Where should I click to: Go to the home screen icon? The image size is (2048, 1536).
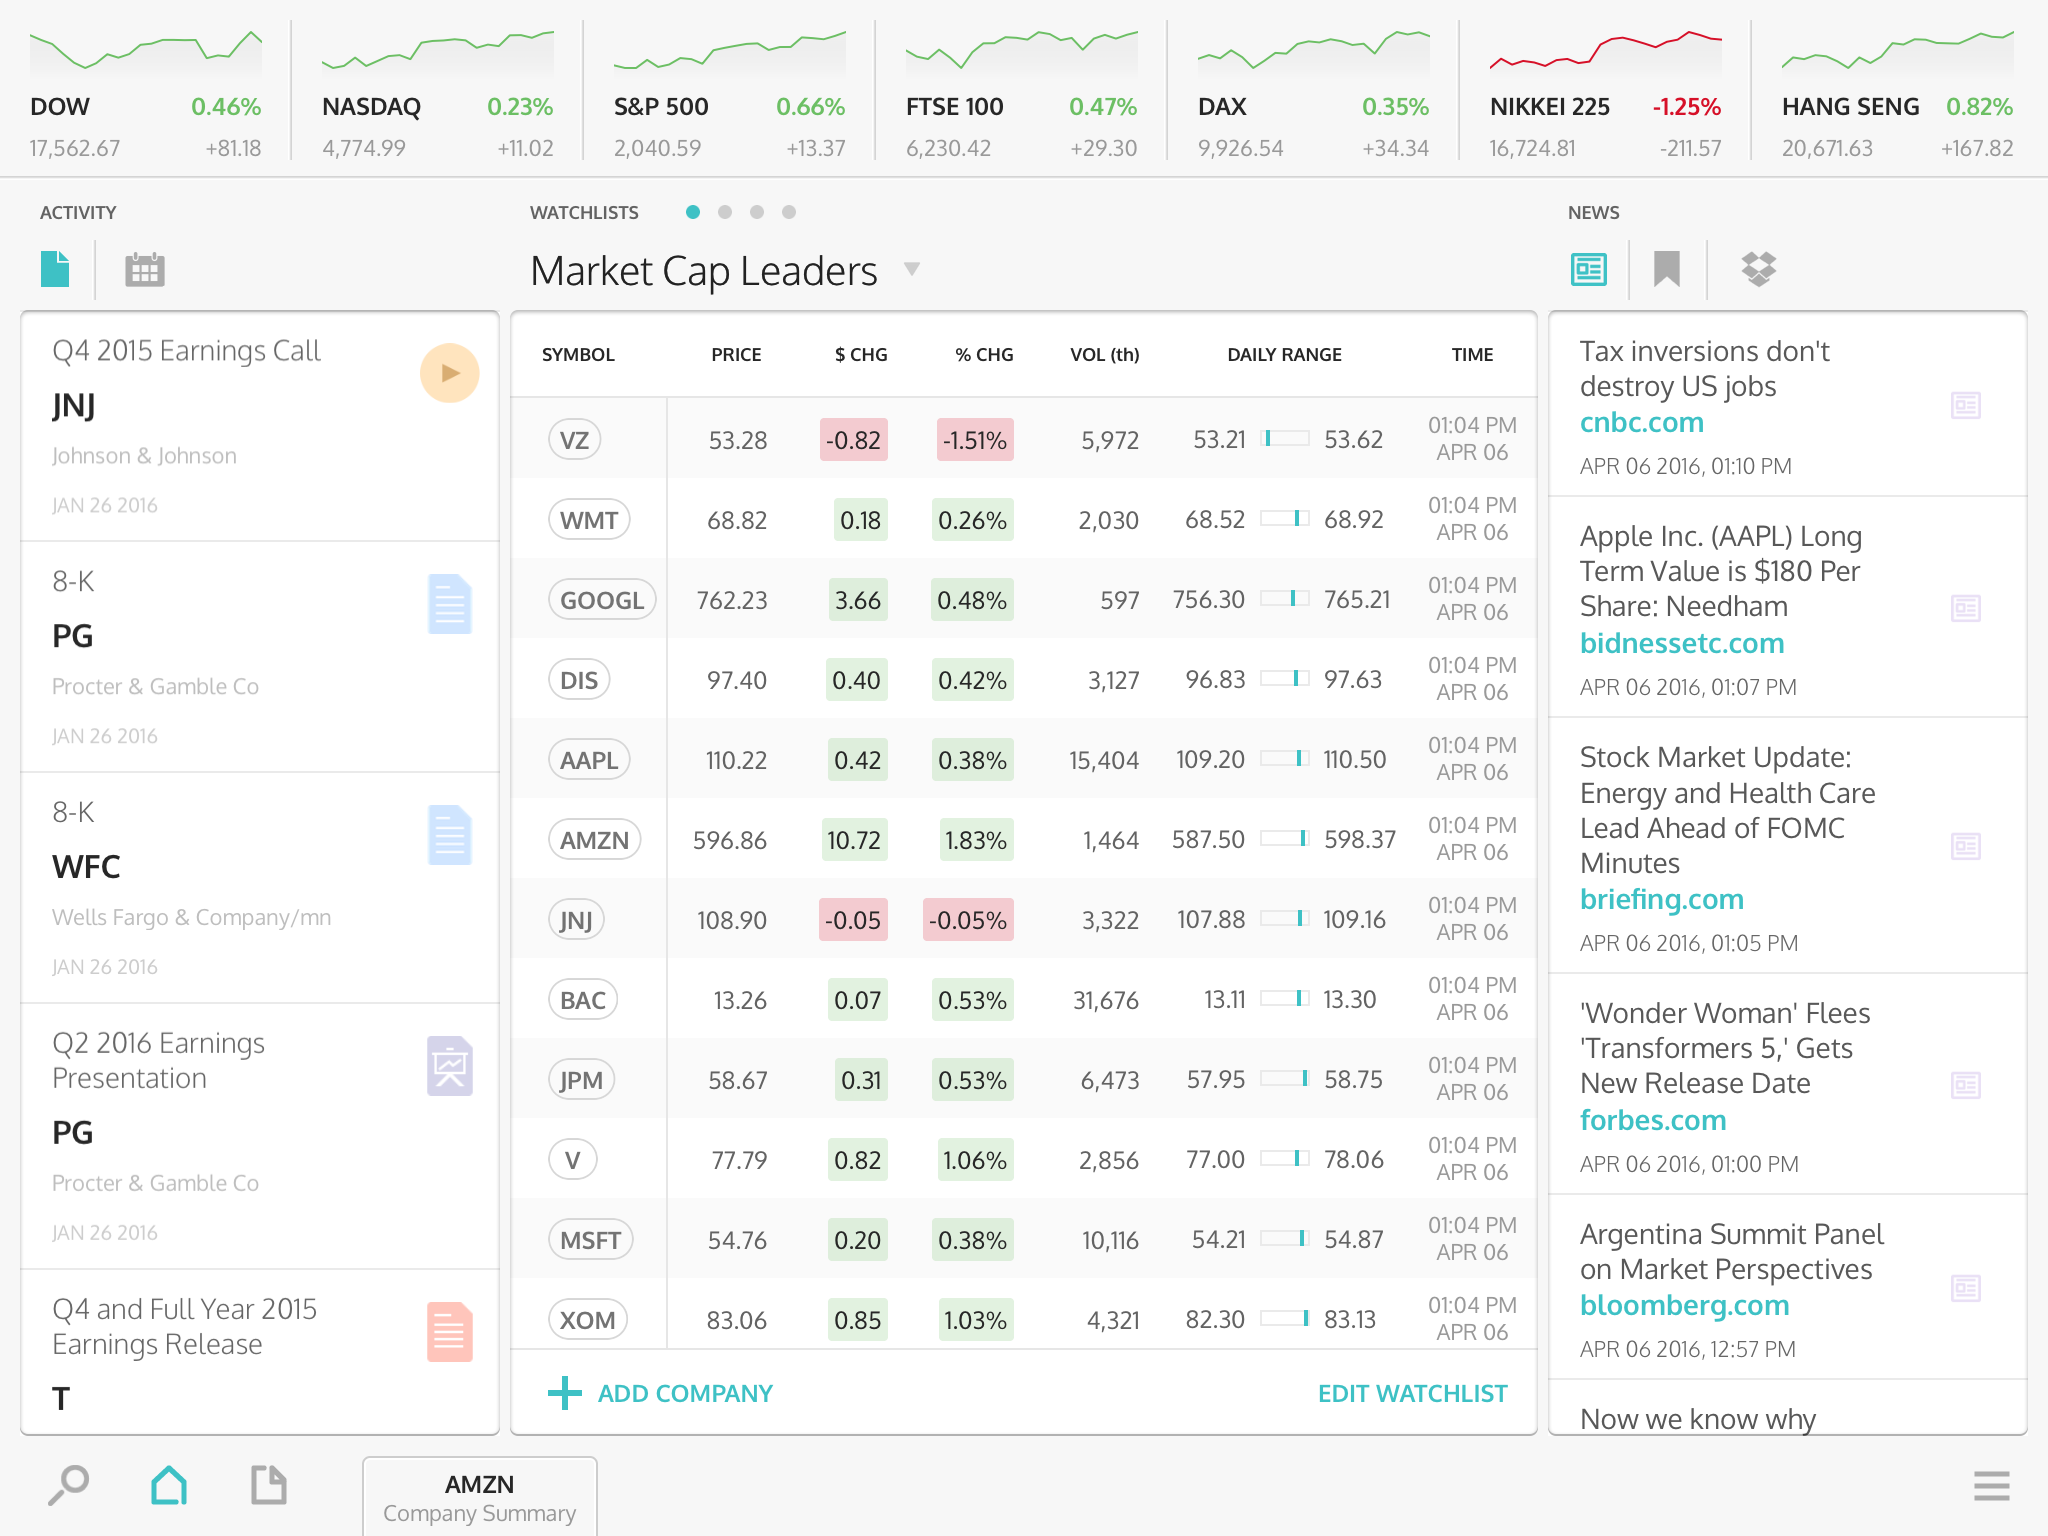tap(169, 1485)
